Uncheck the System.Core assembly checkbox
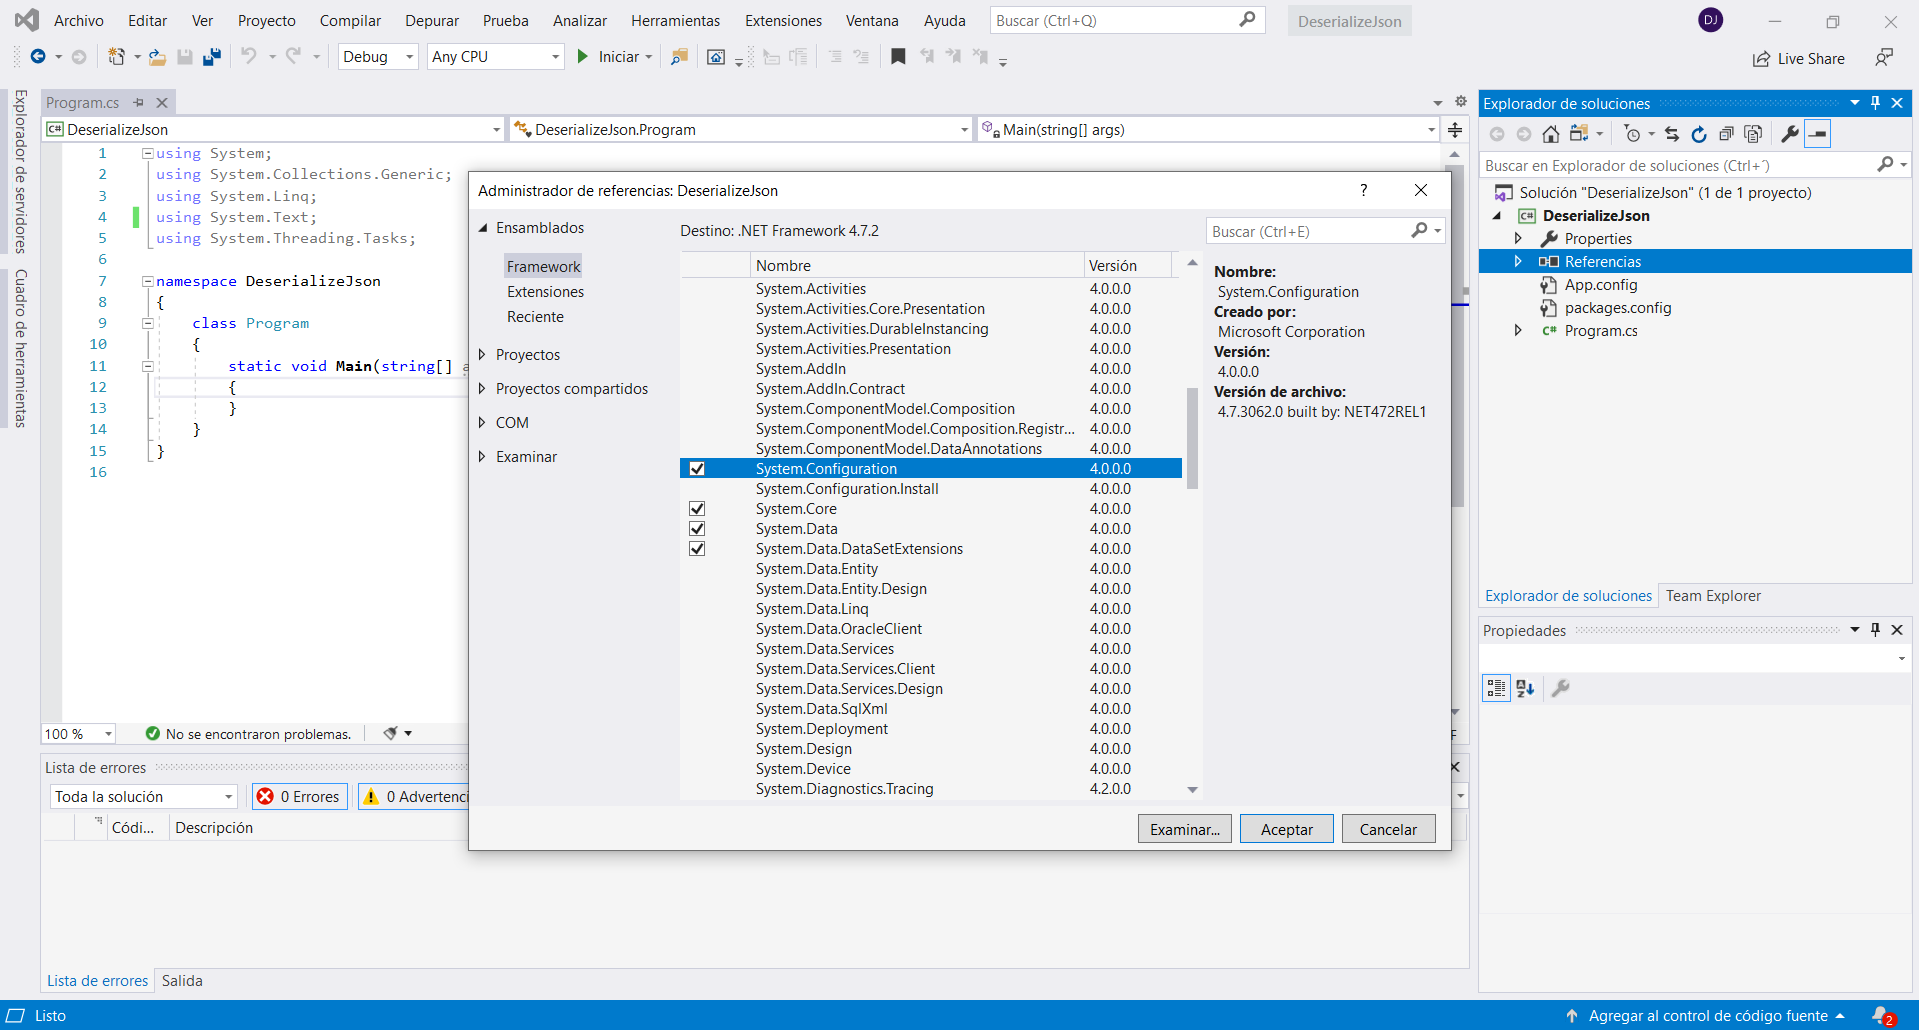Screen dimensions: 1919x1030 coord(697,509)
